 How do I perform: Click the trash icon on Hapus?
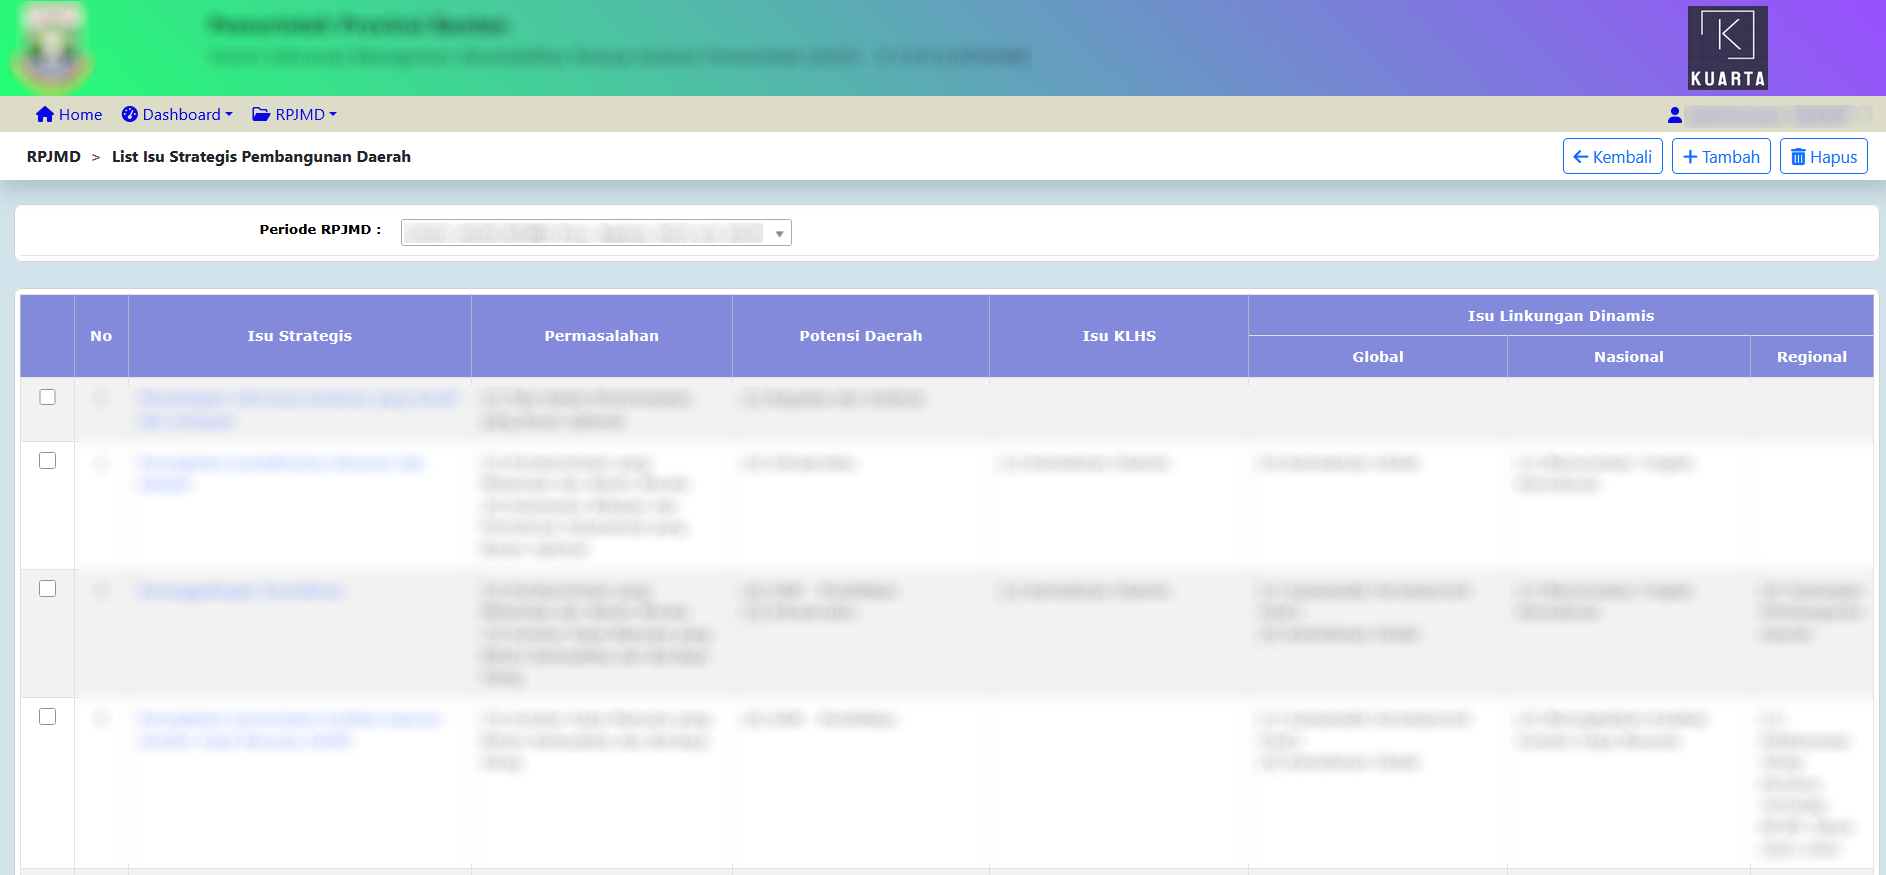tap(1798, 157)
